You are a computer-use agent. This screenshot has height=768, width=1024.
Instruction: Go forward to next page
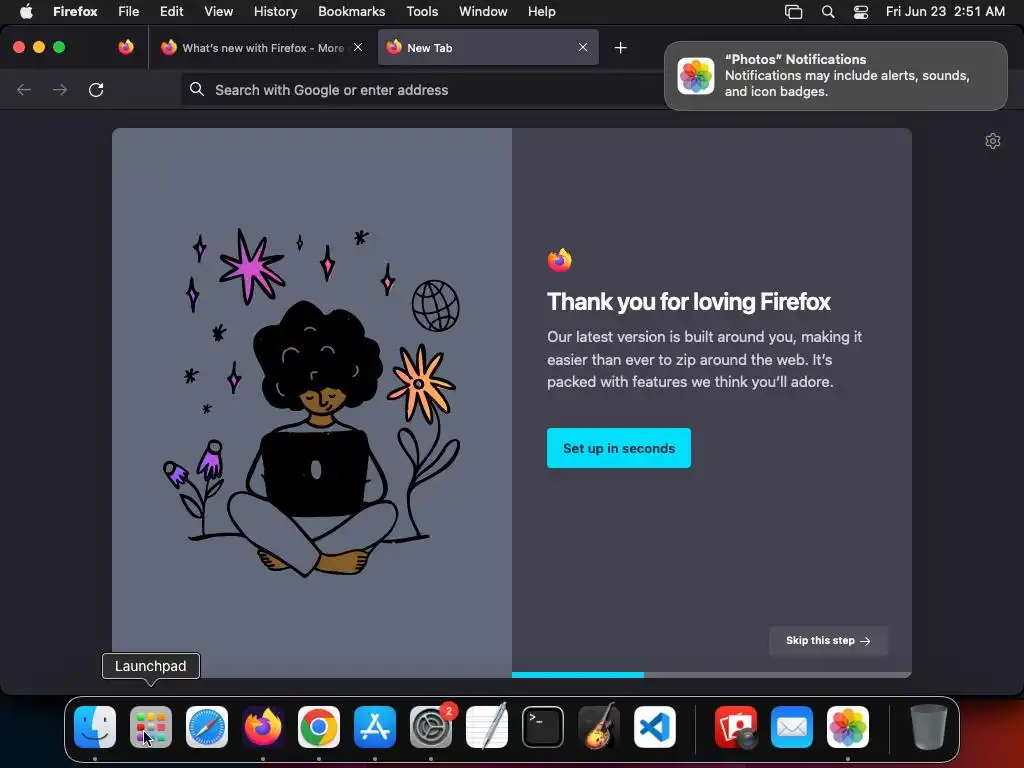[60, 89]
